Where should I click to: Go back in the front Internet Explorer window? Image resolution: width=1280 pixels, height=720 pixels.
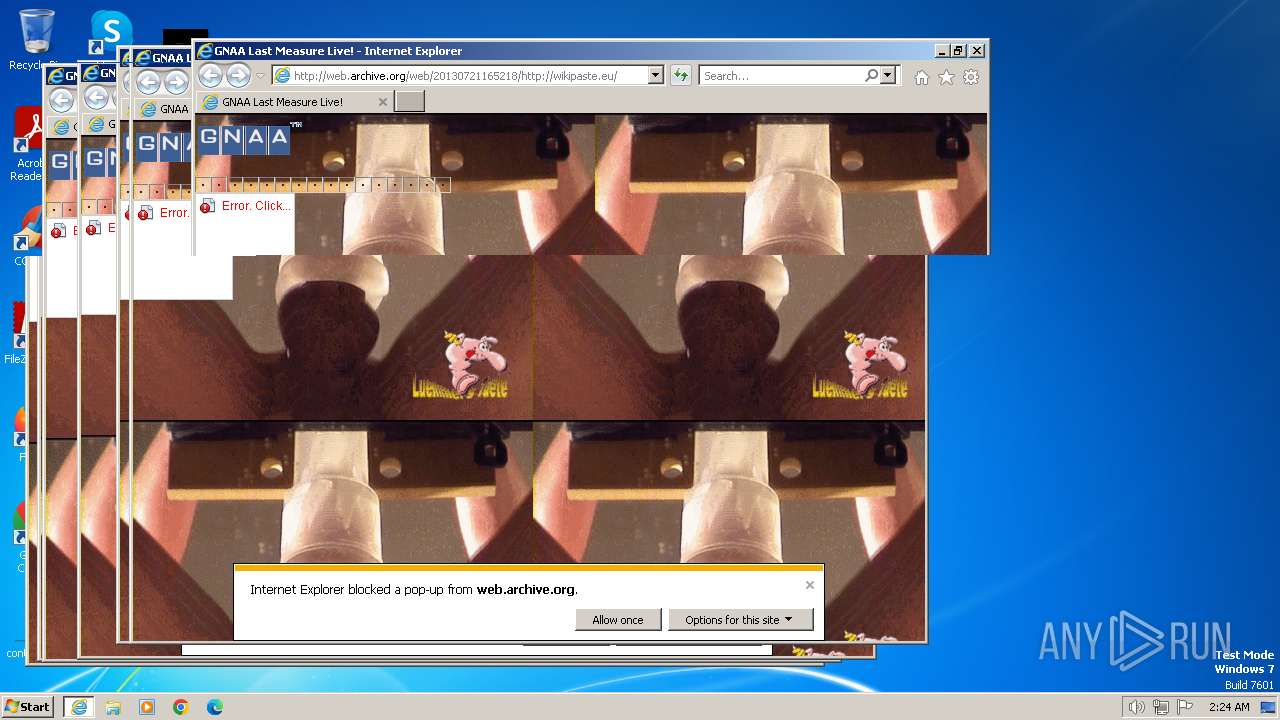tap(210, 75)
